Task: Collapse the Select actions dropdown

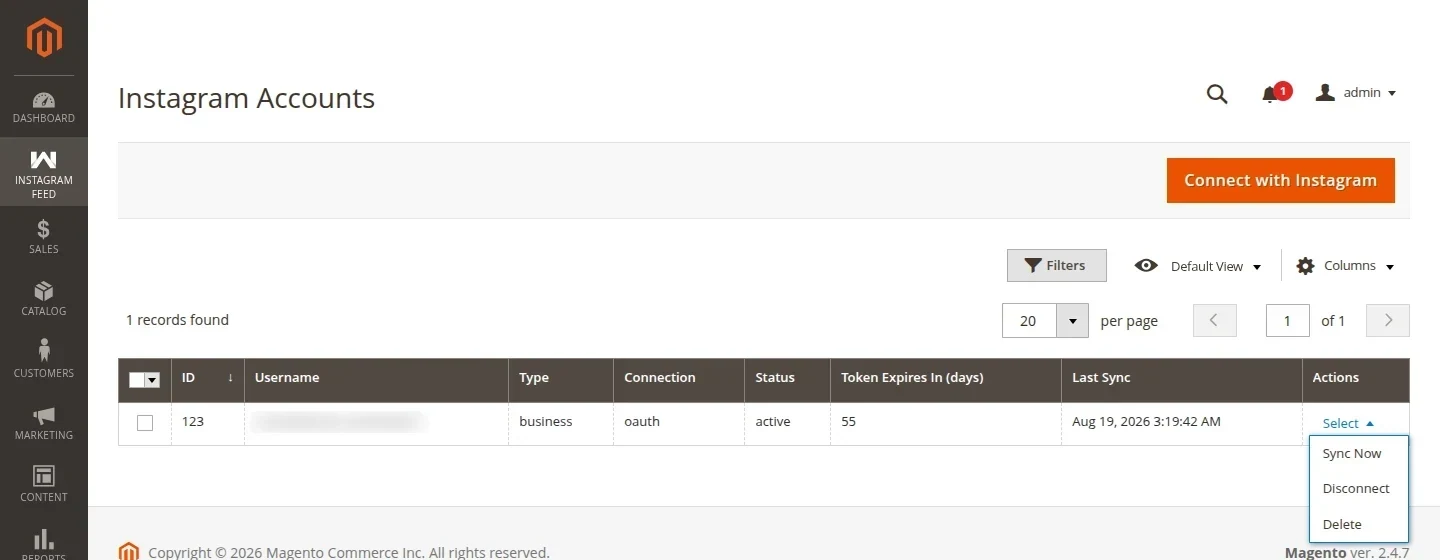Action: pos(1348,424)
